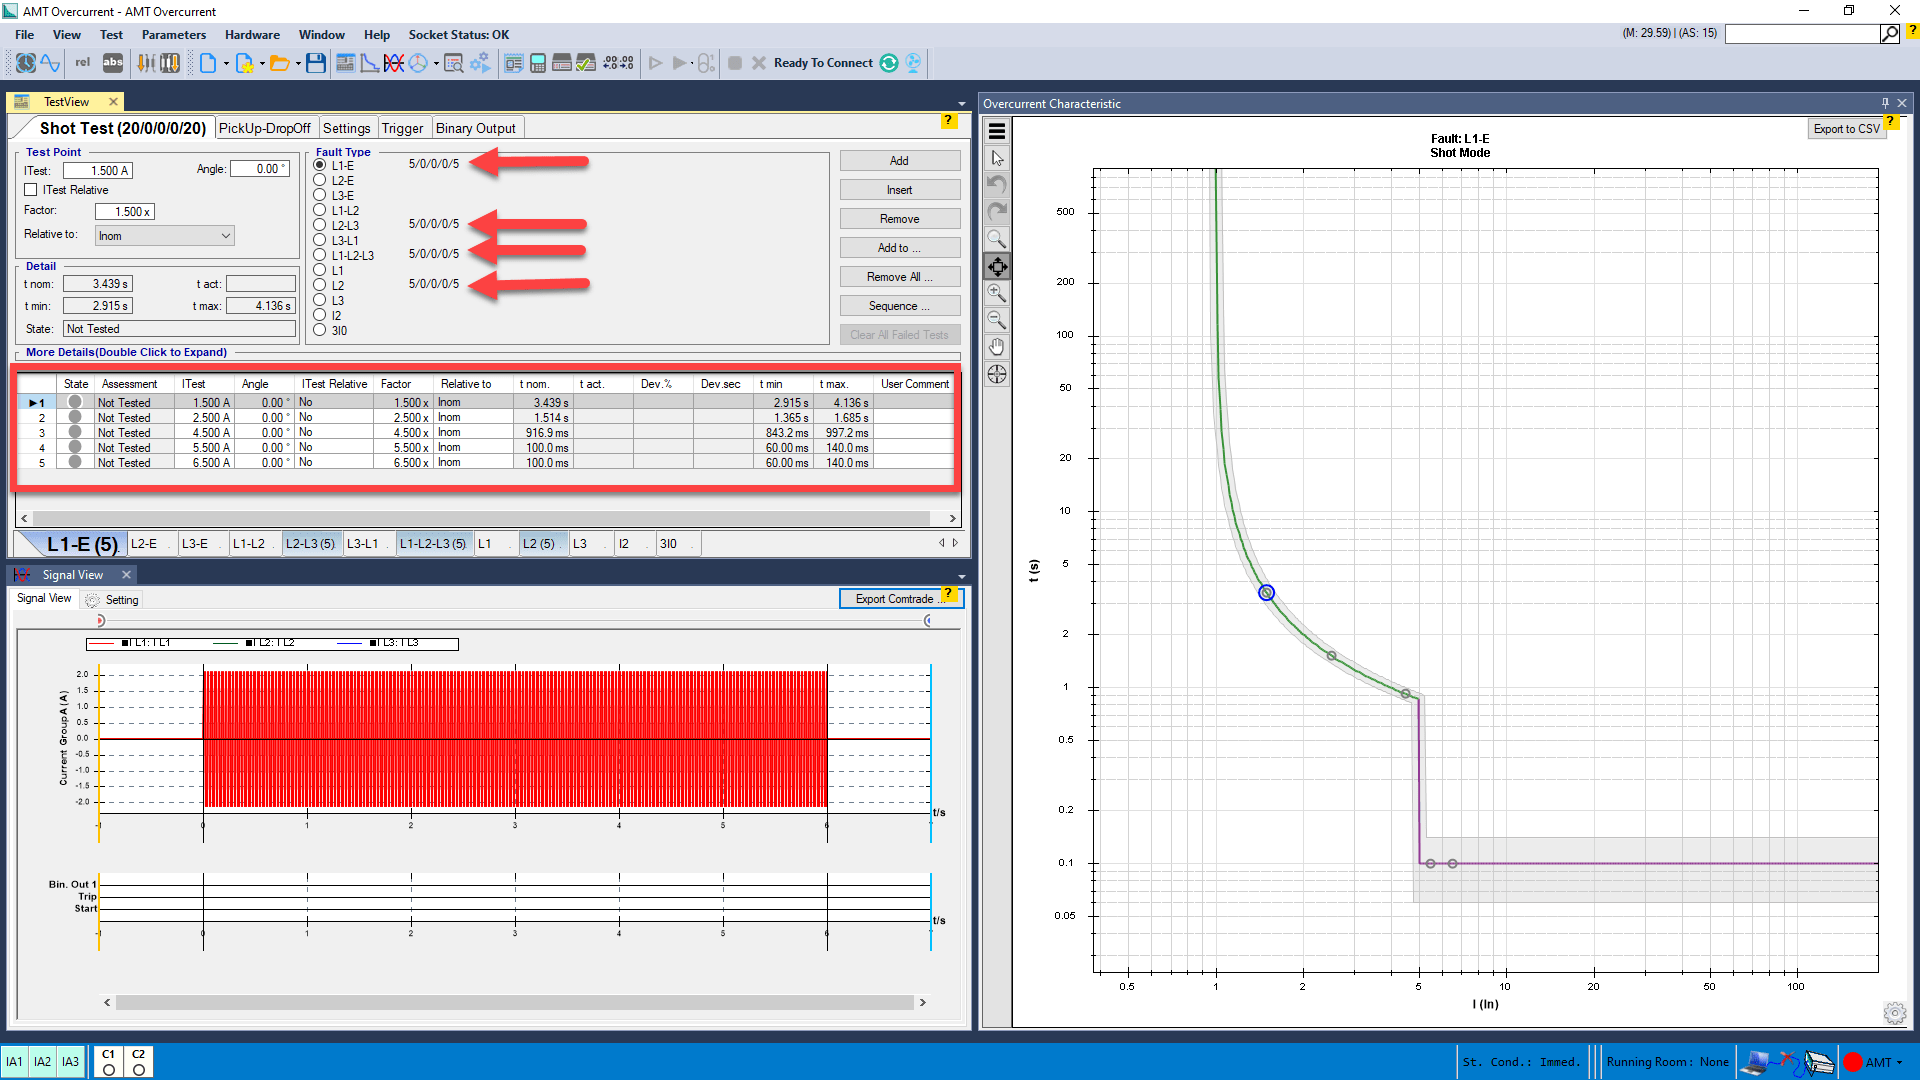
Task: Click the green refresh connect icon
Action: pyautogui.click(x=889, y=63)
